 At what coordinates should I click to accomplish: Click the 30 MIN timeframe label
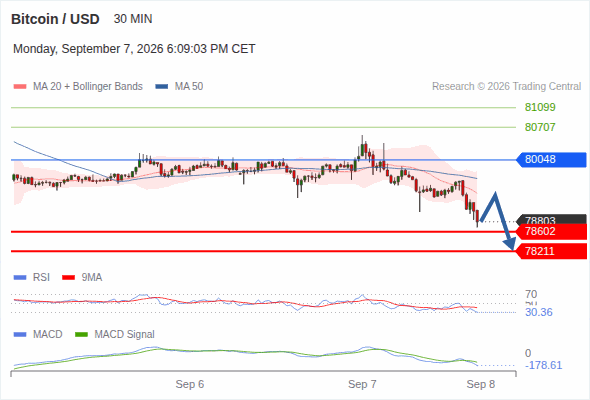point(133,19)
